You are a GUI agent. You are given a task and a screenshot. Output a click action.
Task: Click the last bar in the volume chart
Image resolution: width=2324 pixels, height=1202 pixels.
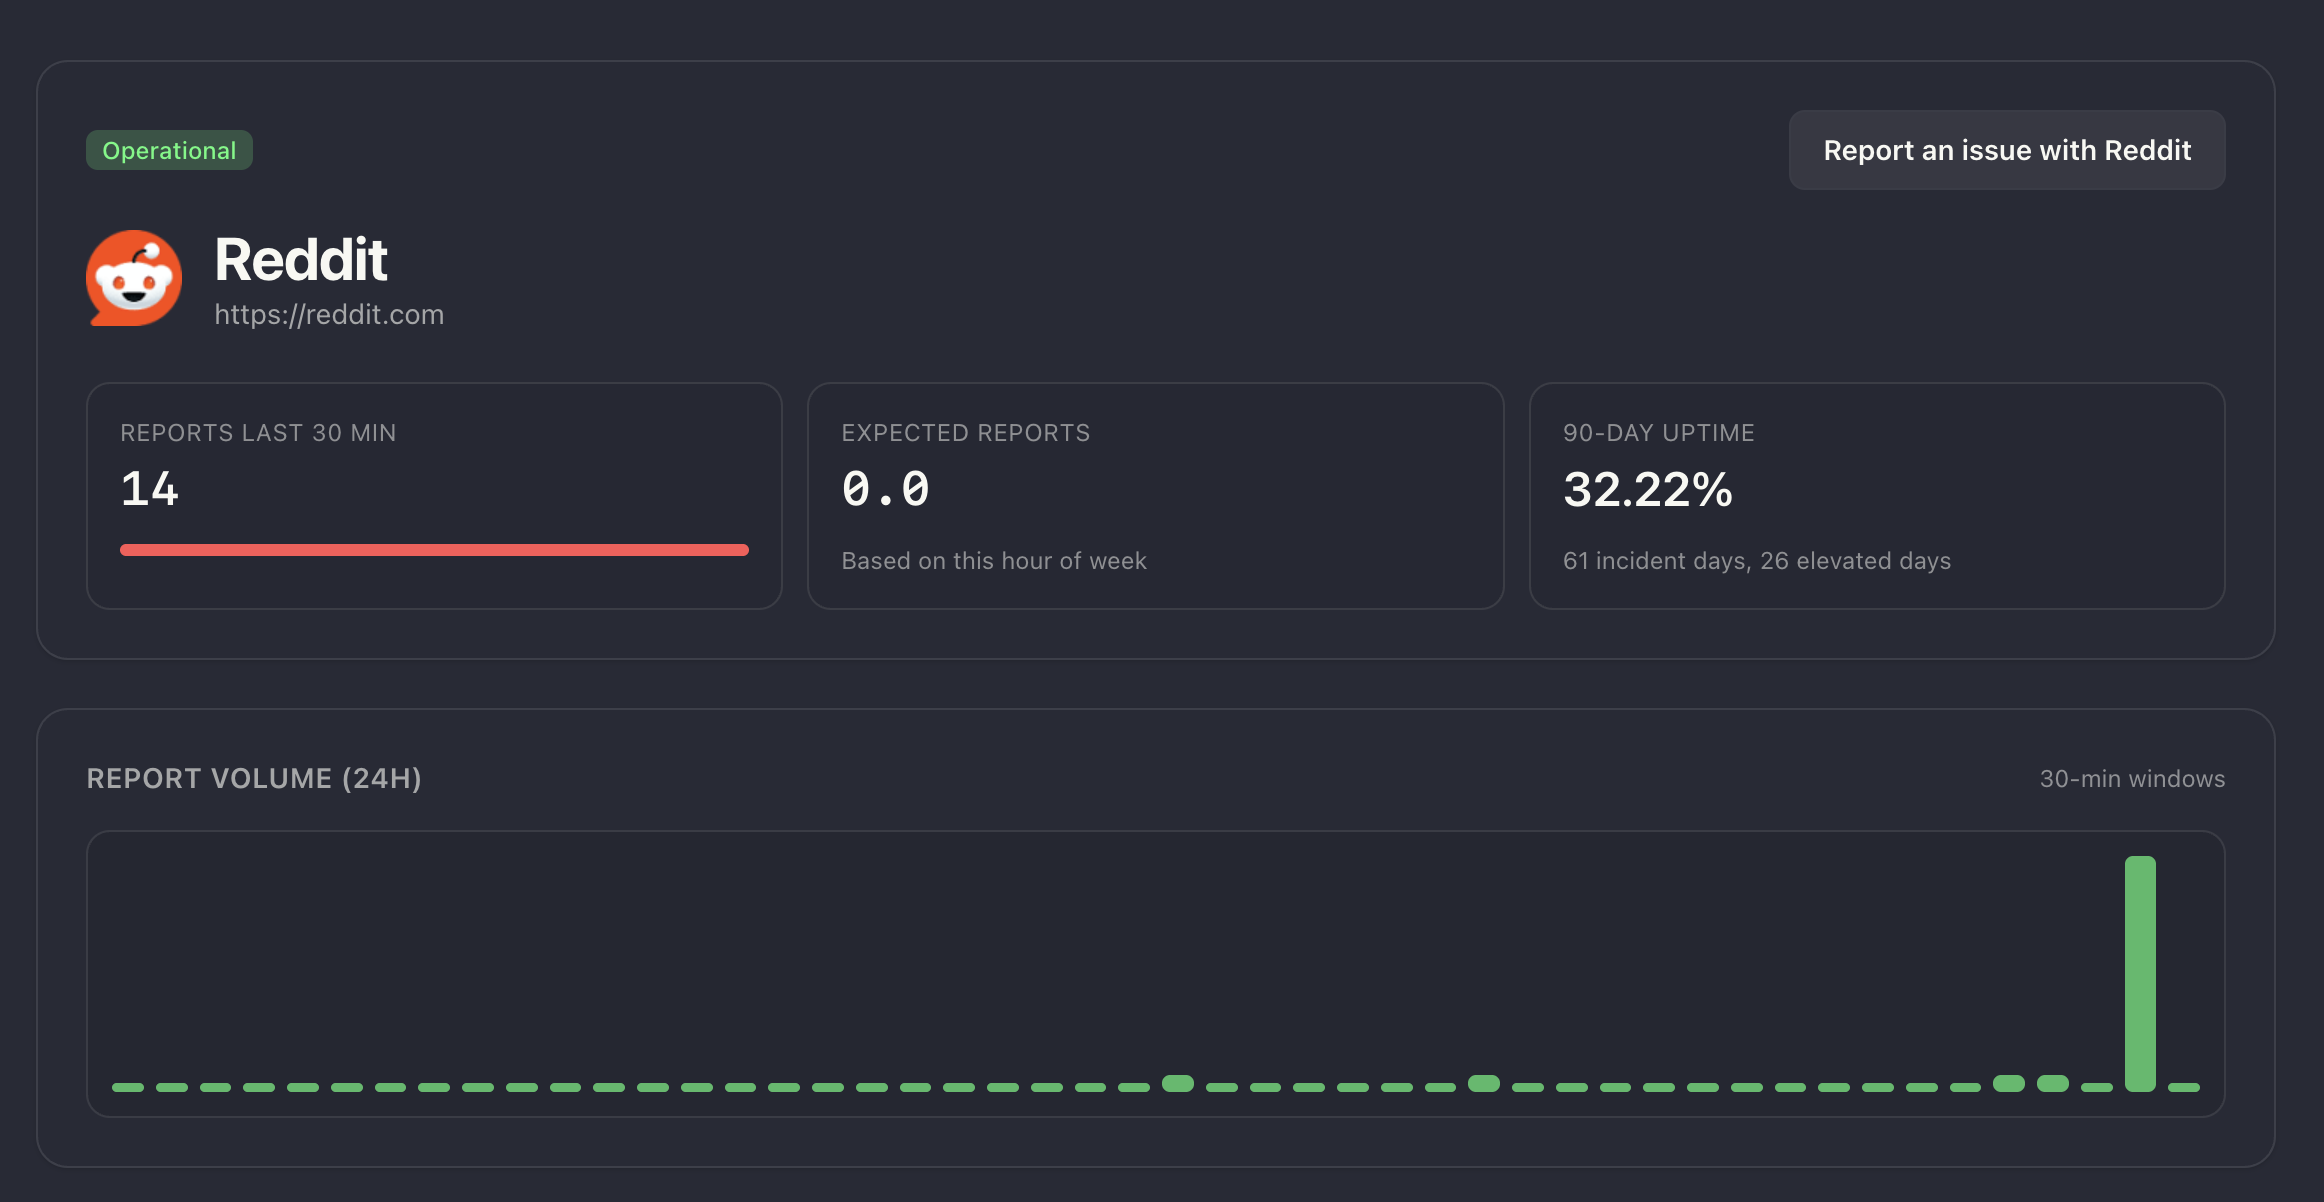pos(2183,1087)
